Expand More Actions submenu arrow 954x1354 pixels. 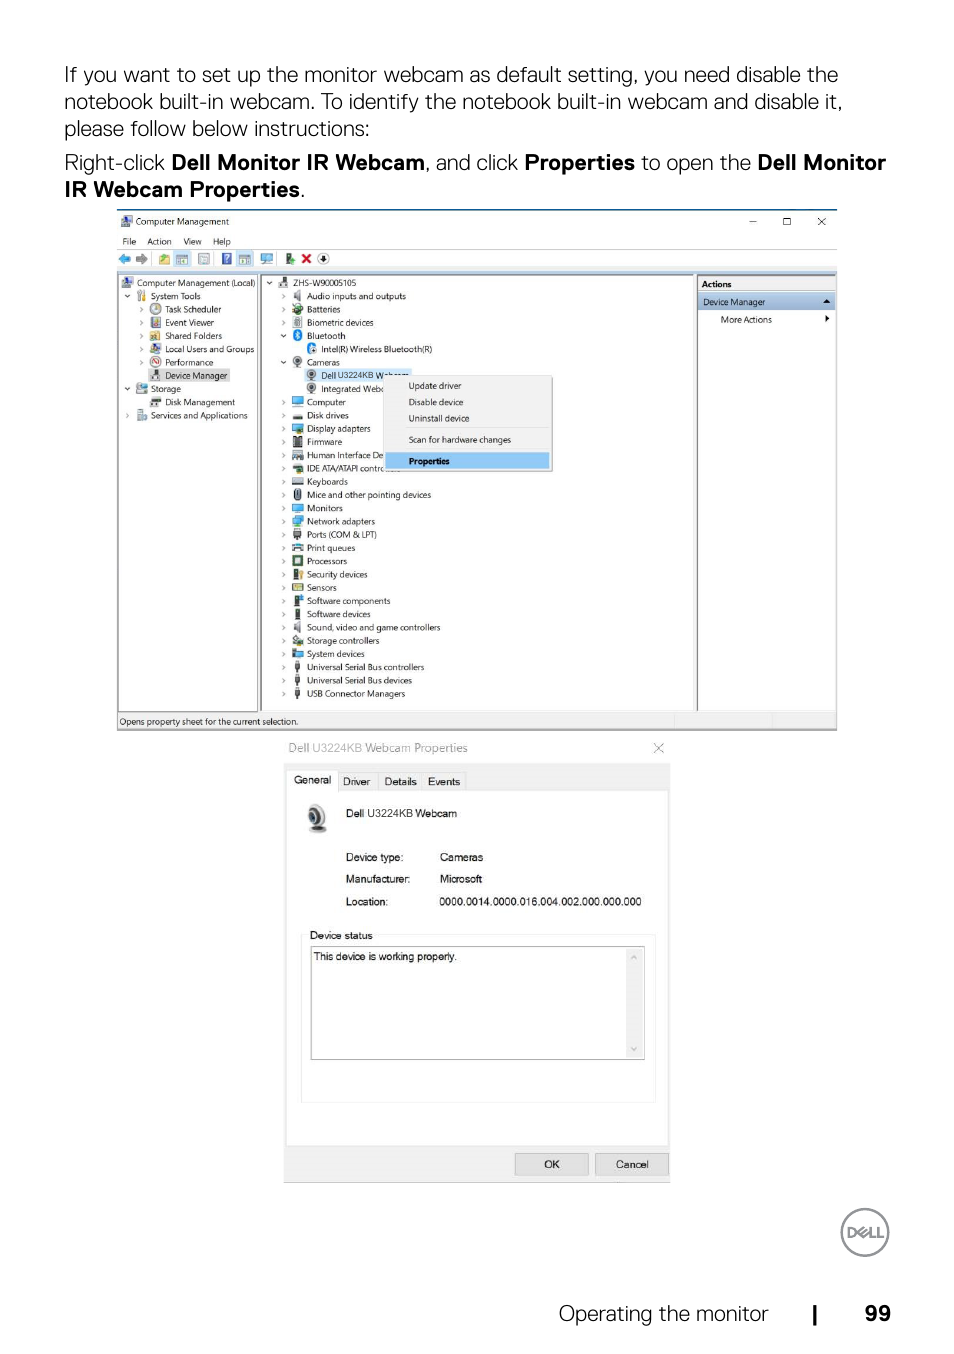827,319
